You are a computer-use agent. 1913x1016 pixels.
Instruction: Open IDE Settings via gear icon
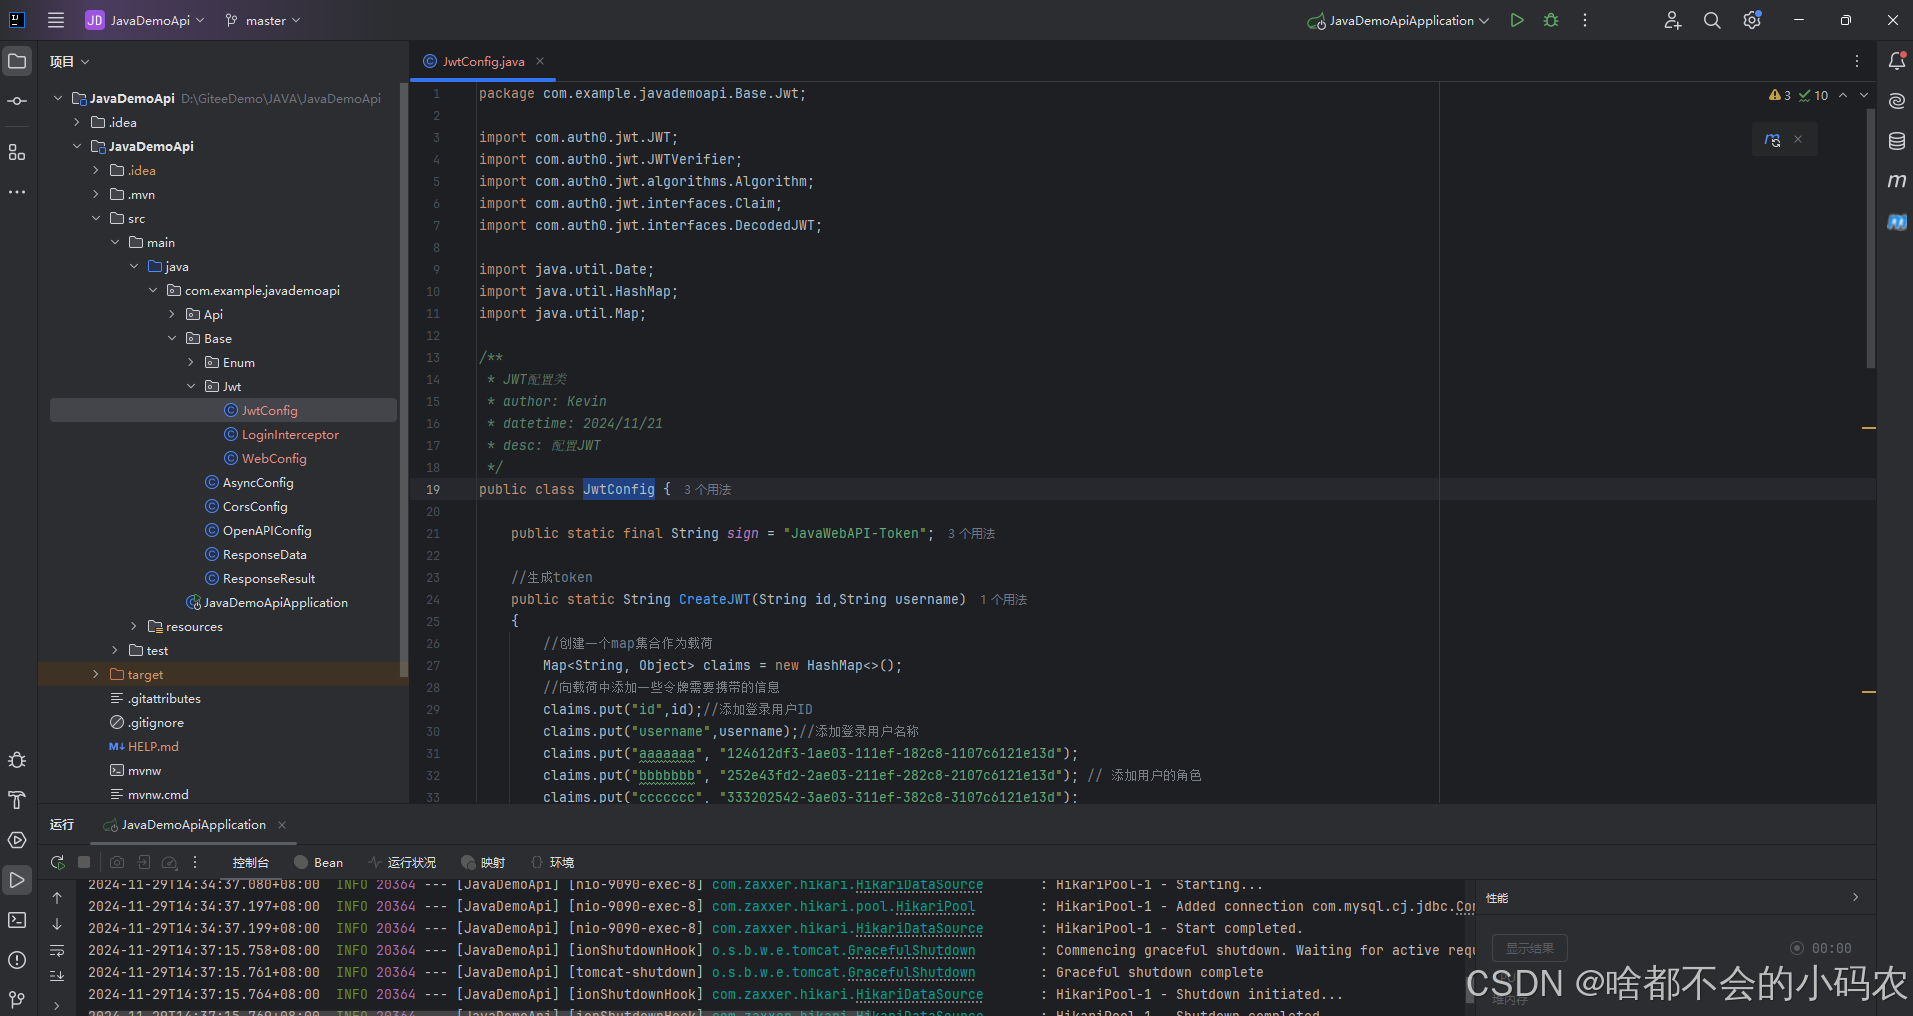pos(1751,20)
